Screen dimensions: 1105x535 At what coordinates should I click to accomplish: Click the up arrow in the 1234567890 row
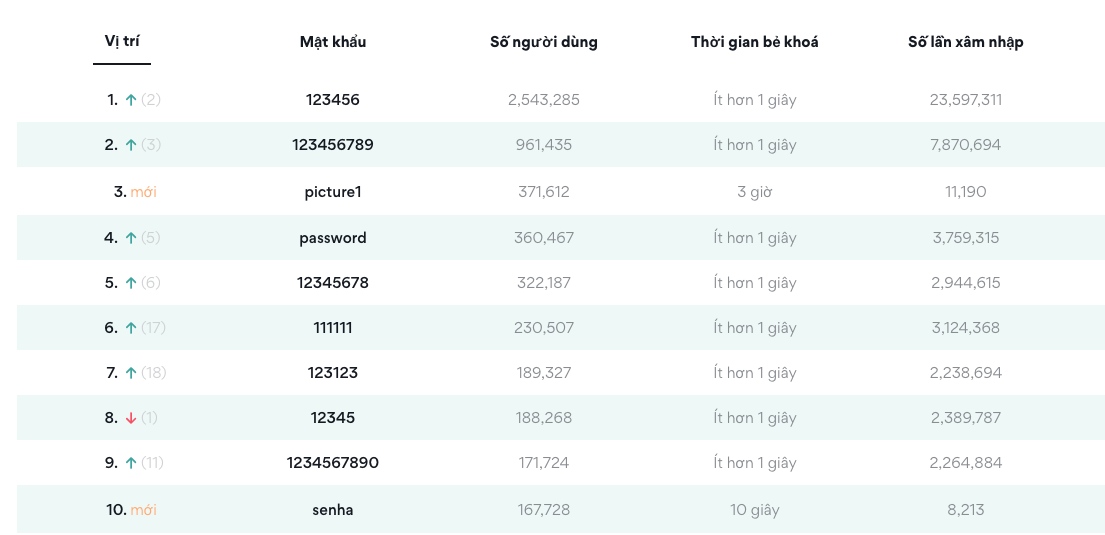(x=130, y=463)
